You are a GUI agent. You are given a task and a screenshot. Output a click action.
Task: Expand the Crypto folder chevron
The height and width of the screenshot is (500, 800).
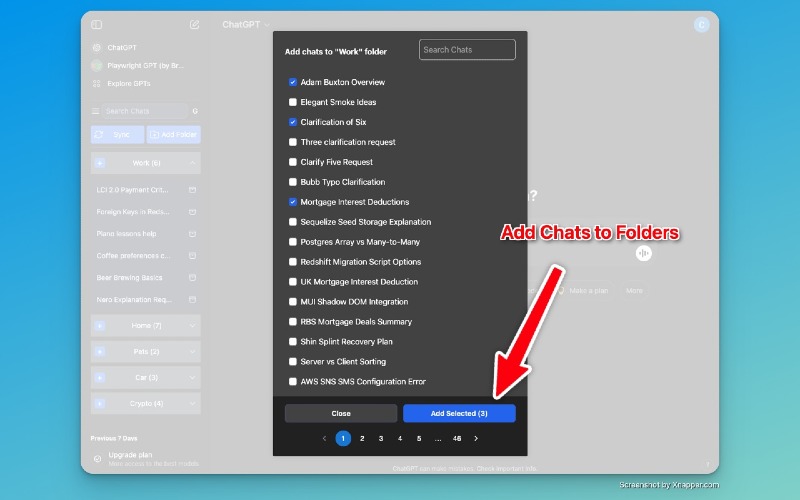192,404
